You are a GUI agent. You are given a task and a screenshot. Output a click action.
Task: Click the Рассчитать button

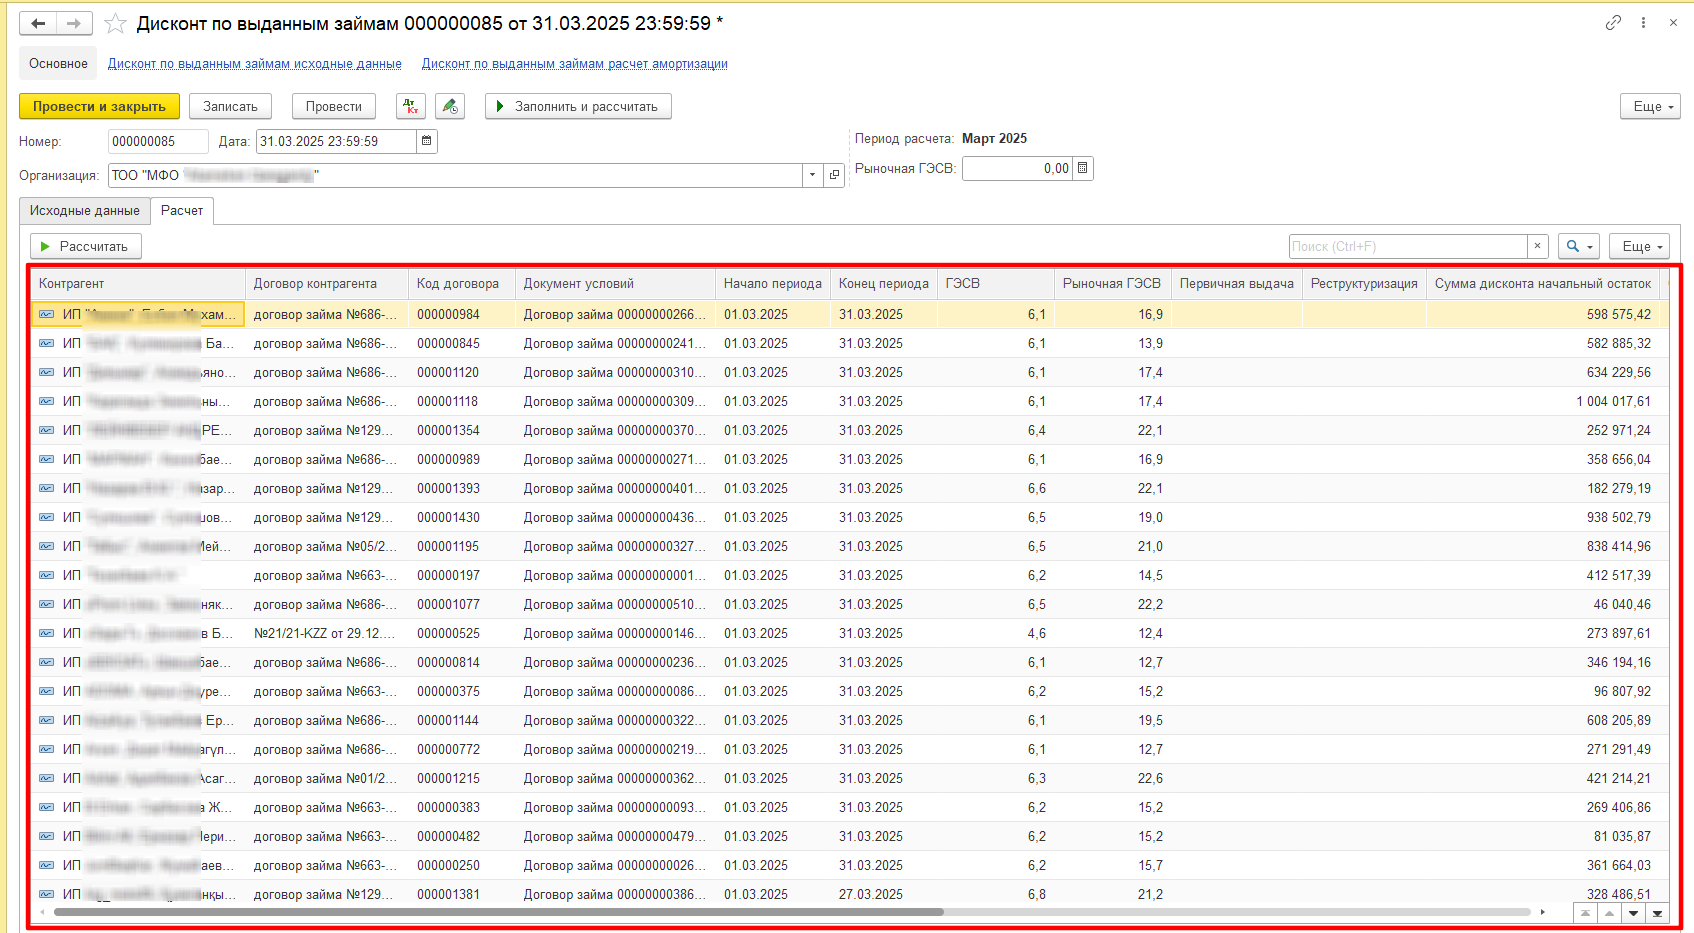tap(85, 246)
